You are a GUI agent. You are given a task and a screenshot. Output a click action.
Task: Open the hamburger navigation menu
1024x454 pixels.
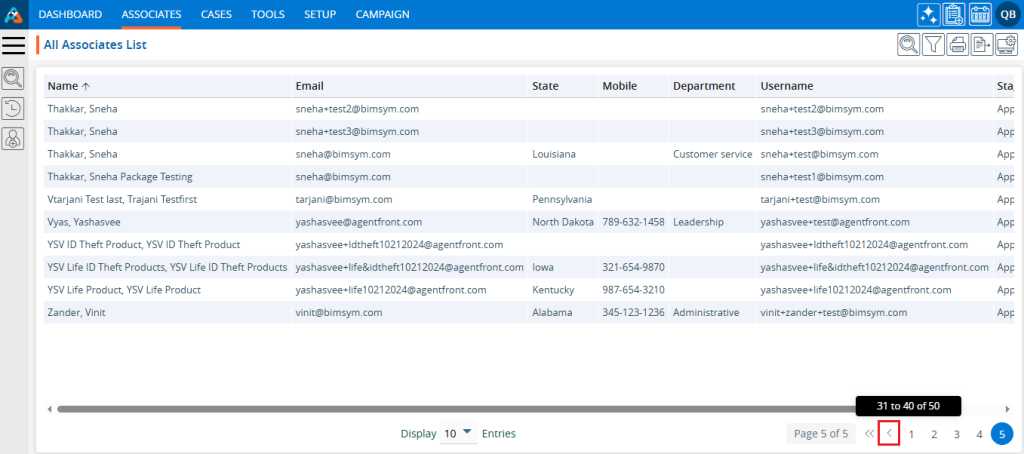[13, 45]
